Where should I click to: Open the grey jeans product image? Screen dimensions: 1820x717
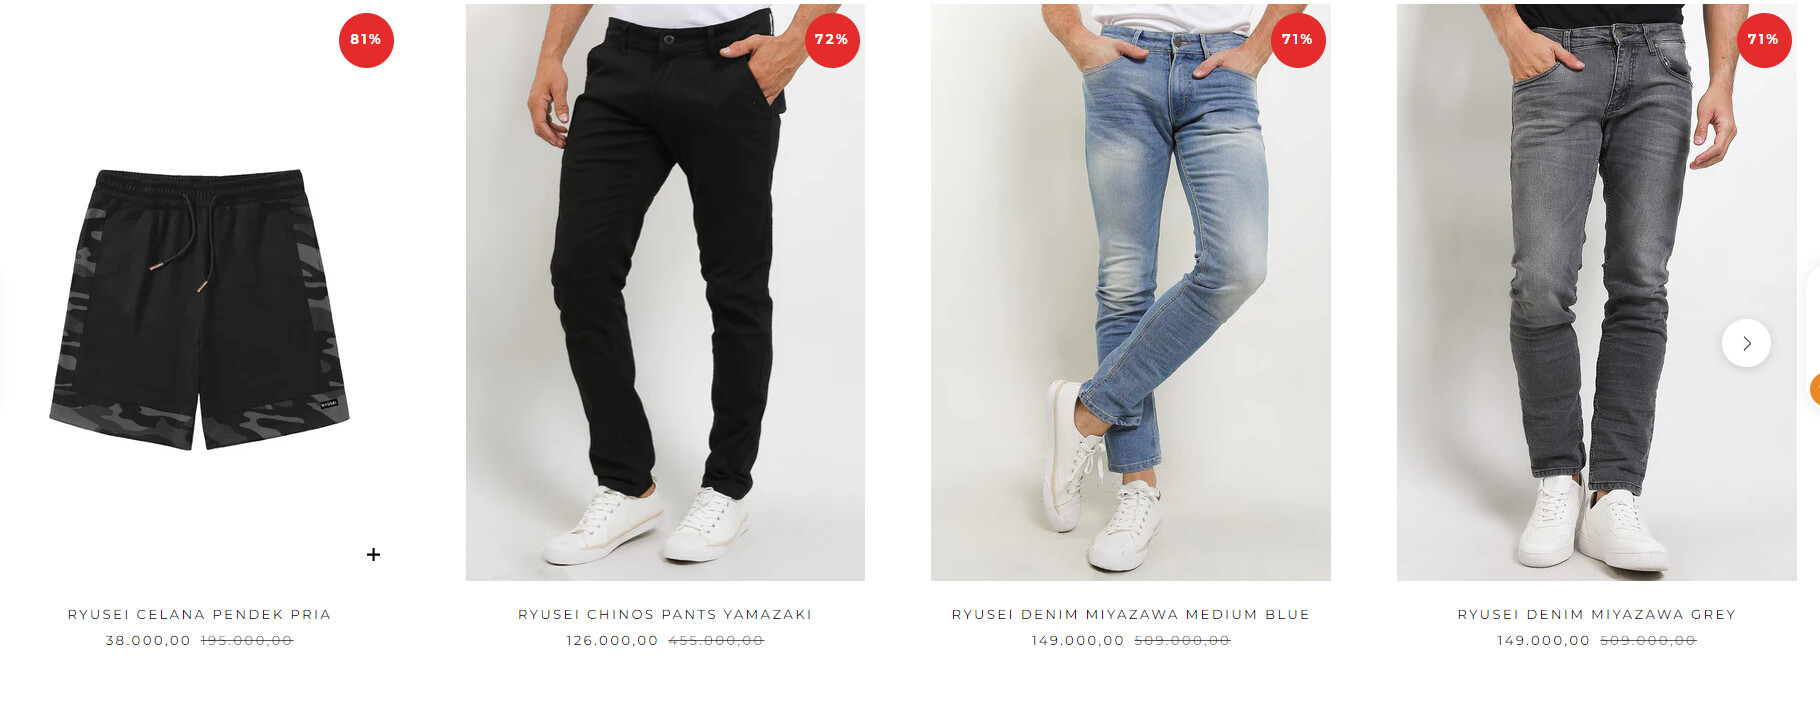coord(1597,292)
